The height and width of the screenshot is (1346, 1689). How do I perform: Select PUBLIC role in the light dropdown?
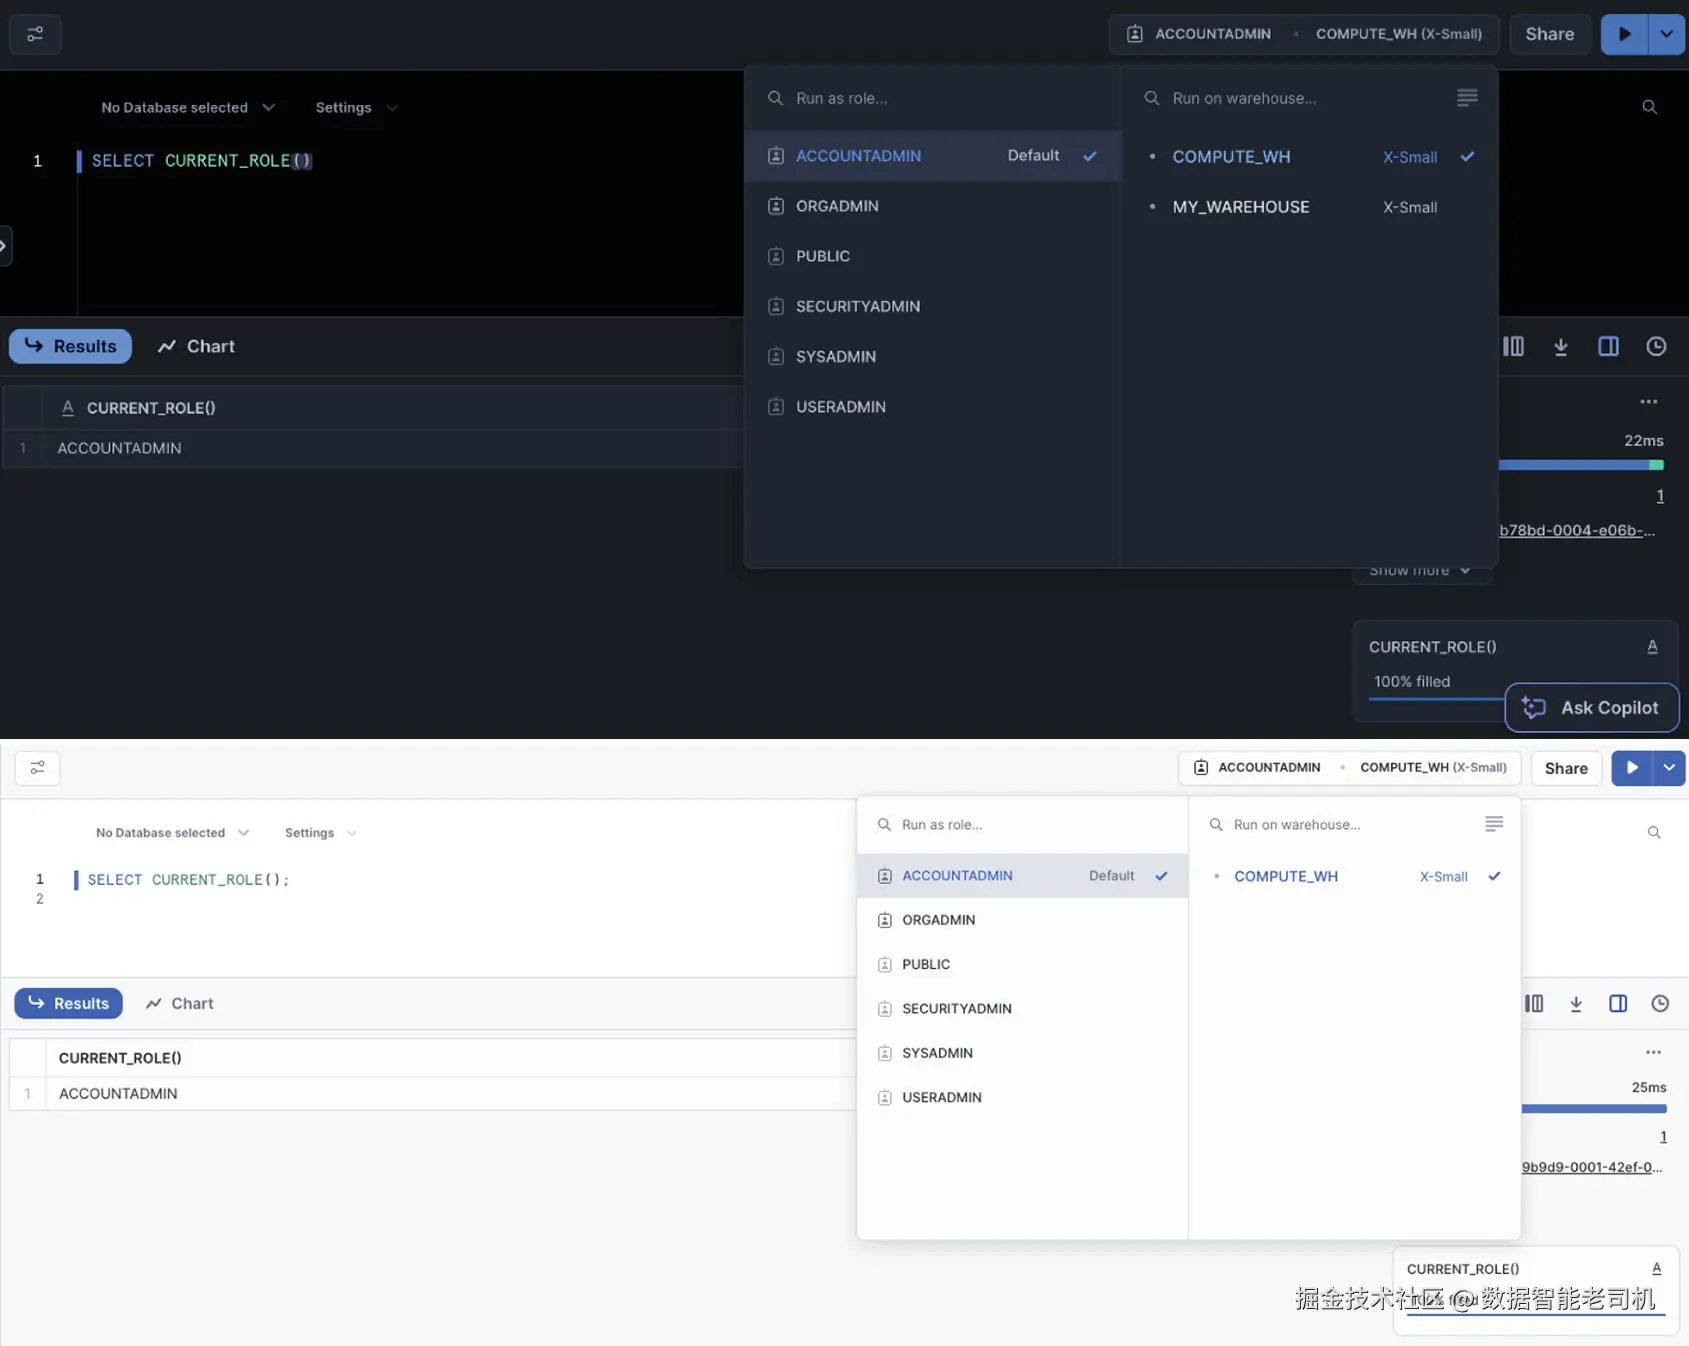[1023, 964]
